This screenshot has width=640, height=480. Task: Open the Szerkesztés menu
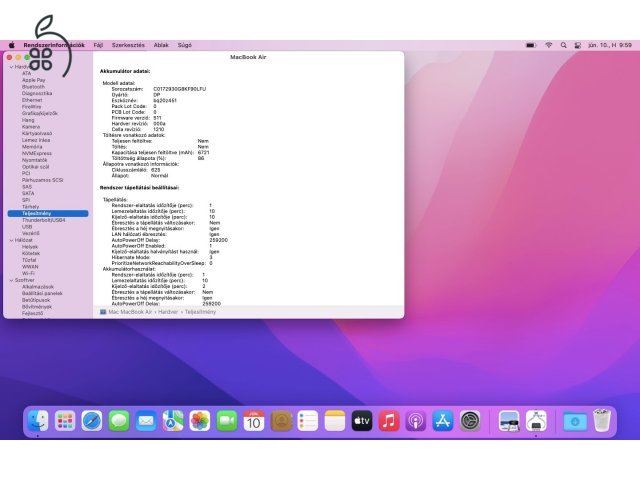tap(128, 45)
